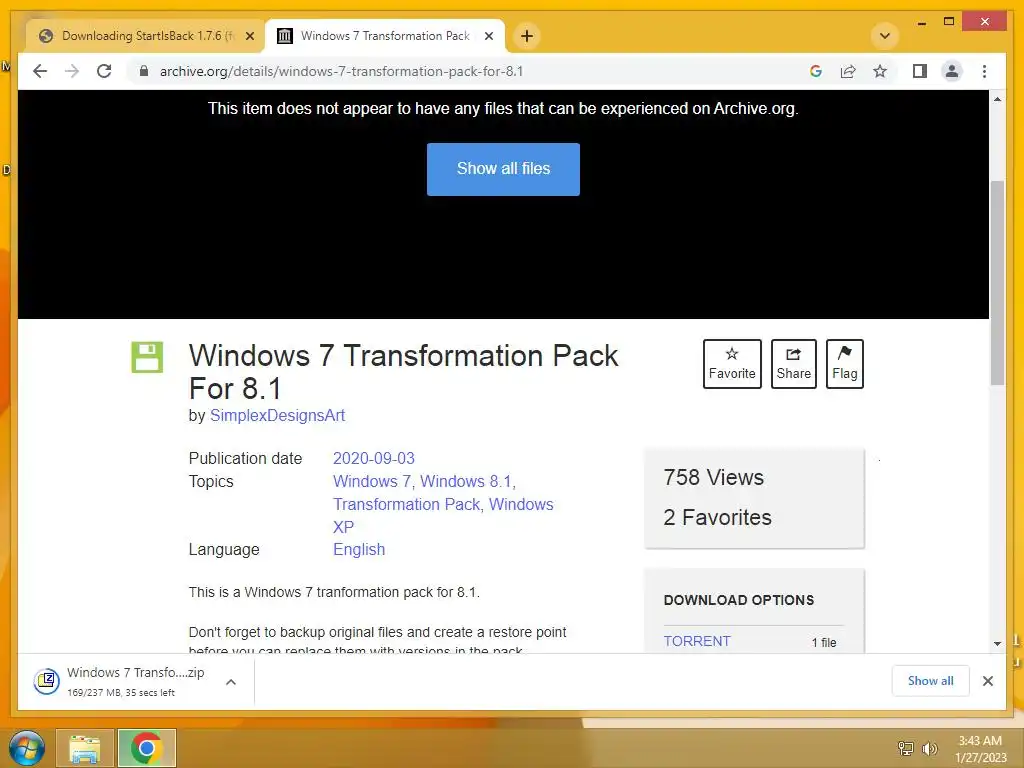The image size is (1024, 768).
Task: Click the Chrome taskbar icon
Action: tap(146, 748)
